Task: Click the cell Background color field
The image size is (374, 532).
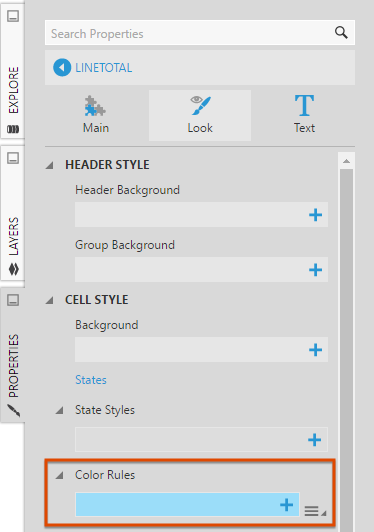Action: tap(201, 350)
